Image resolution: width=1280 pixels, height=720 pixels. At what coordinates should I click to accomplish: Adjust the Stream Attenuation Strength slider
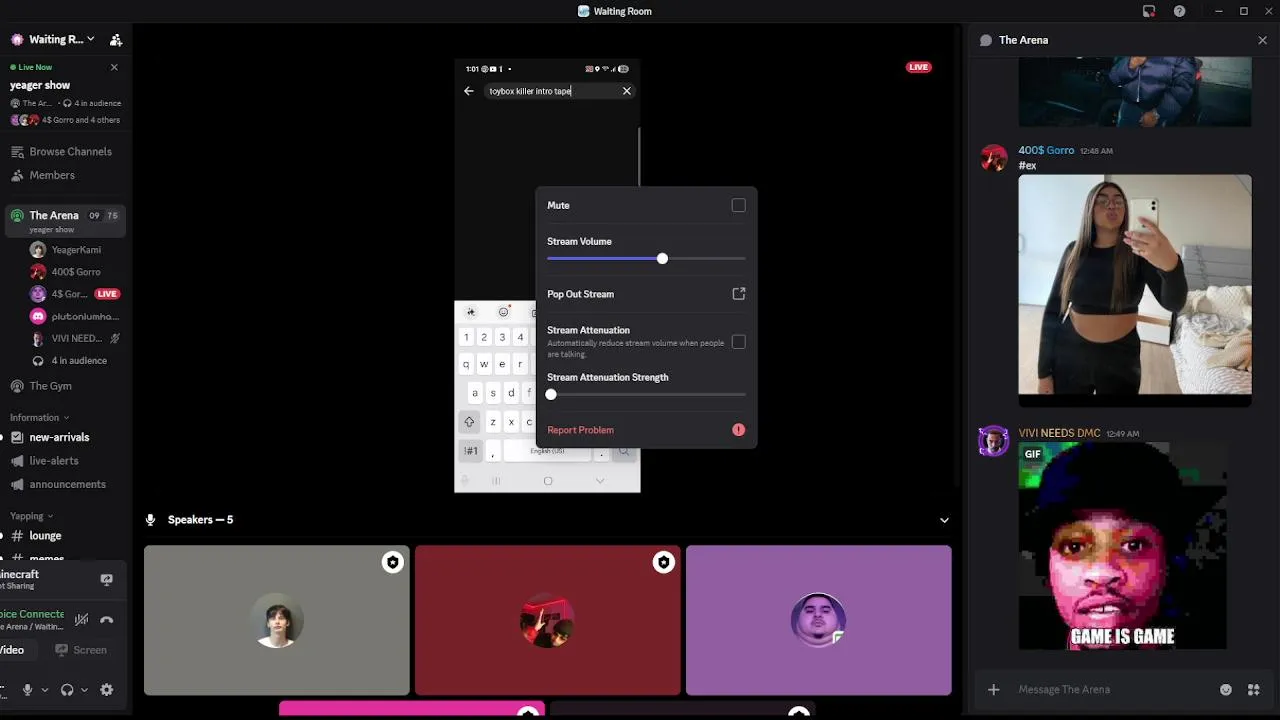(x=646, y=395)
